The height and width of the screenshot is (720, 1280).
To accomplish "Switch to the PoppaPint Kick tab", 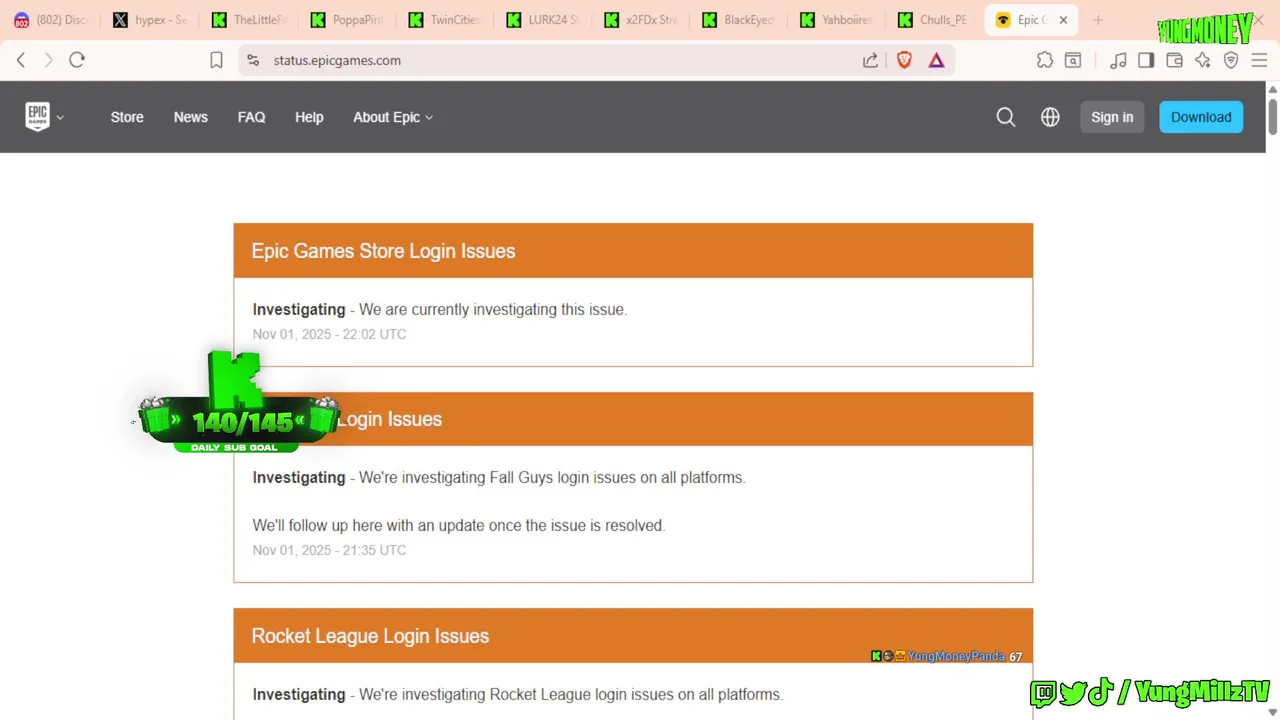I will (x=346, y=20).
